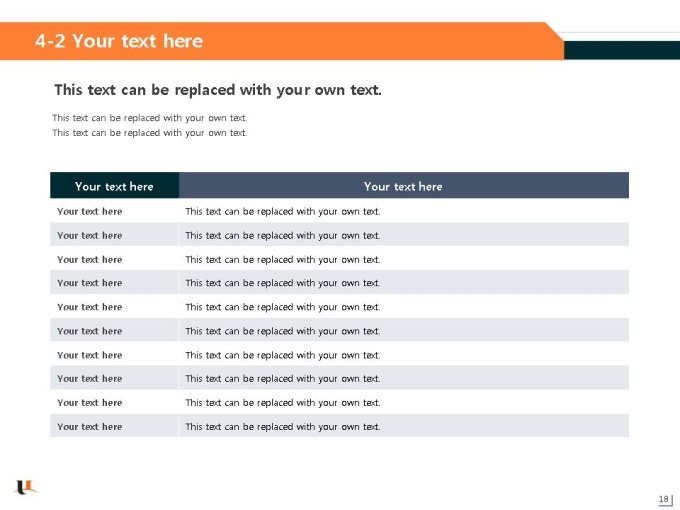Select description text in last table row

coord(283,426)
